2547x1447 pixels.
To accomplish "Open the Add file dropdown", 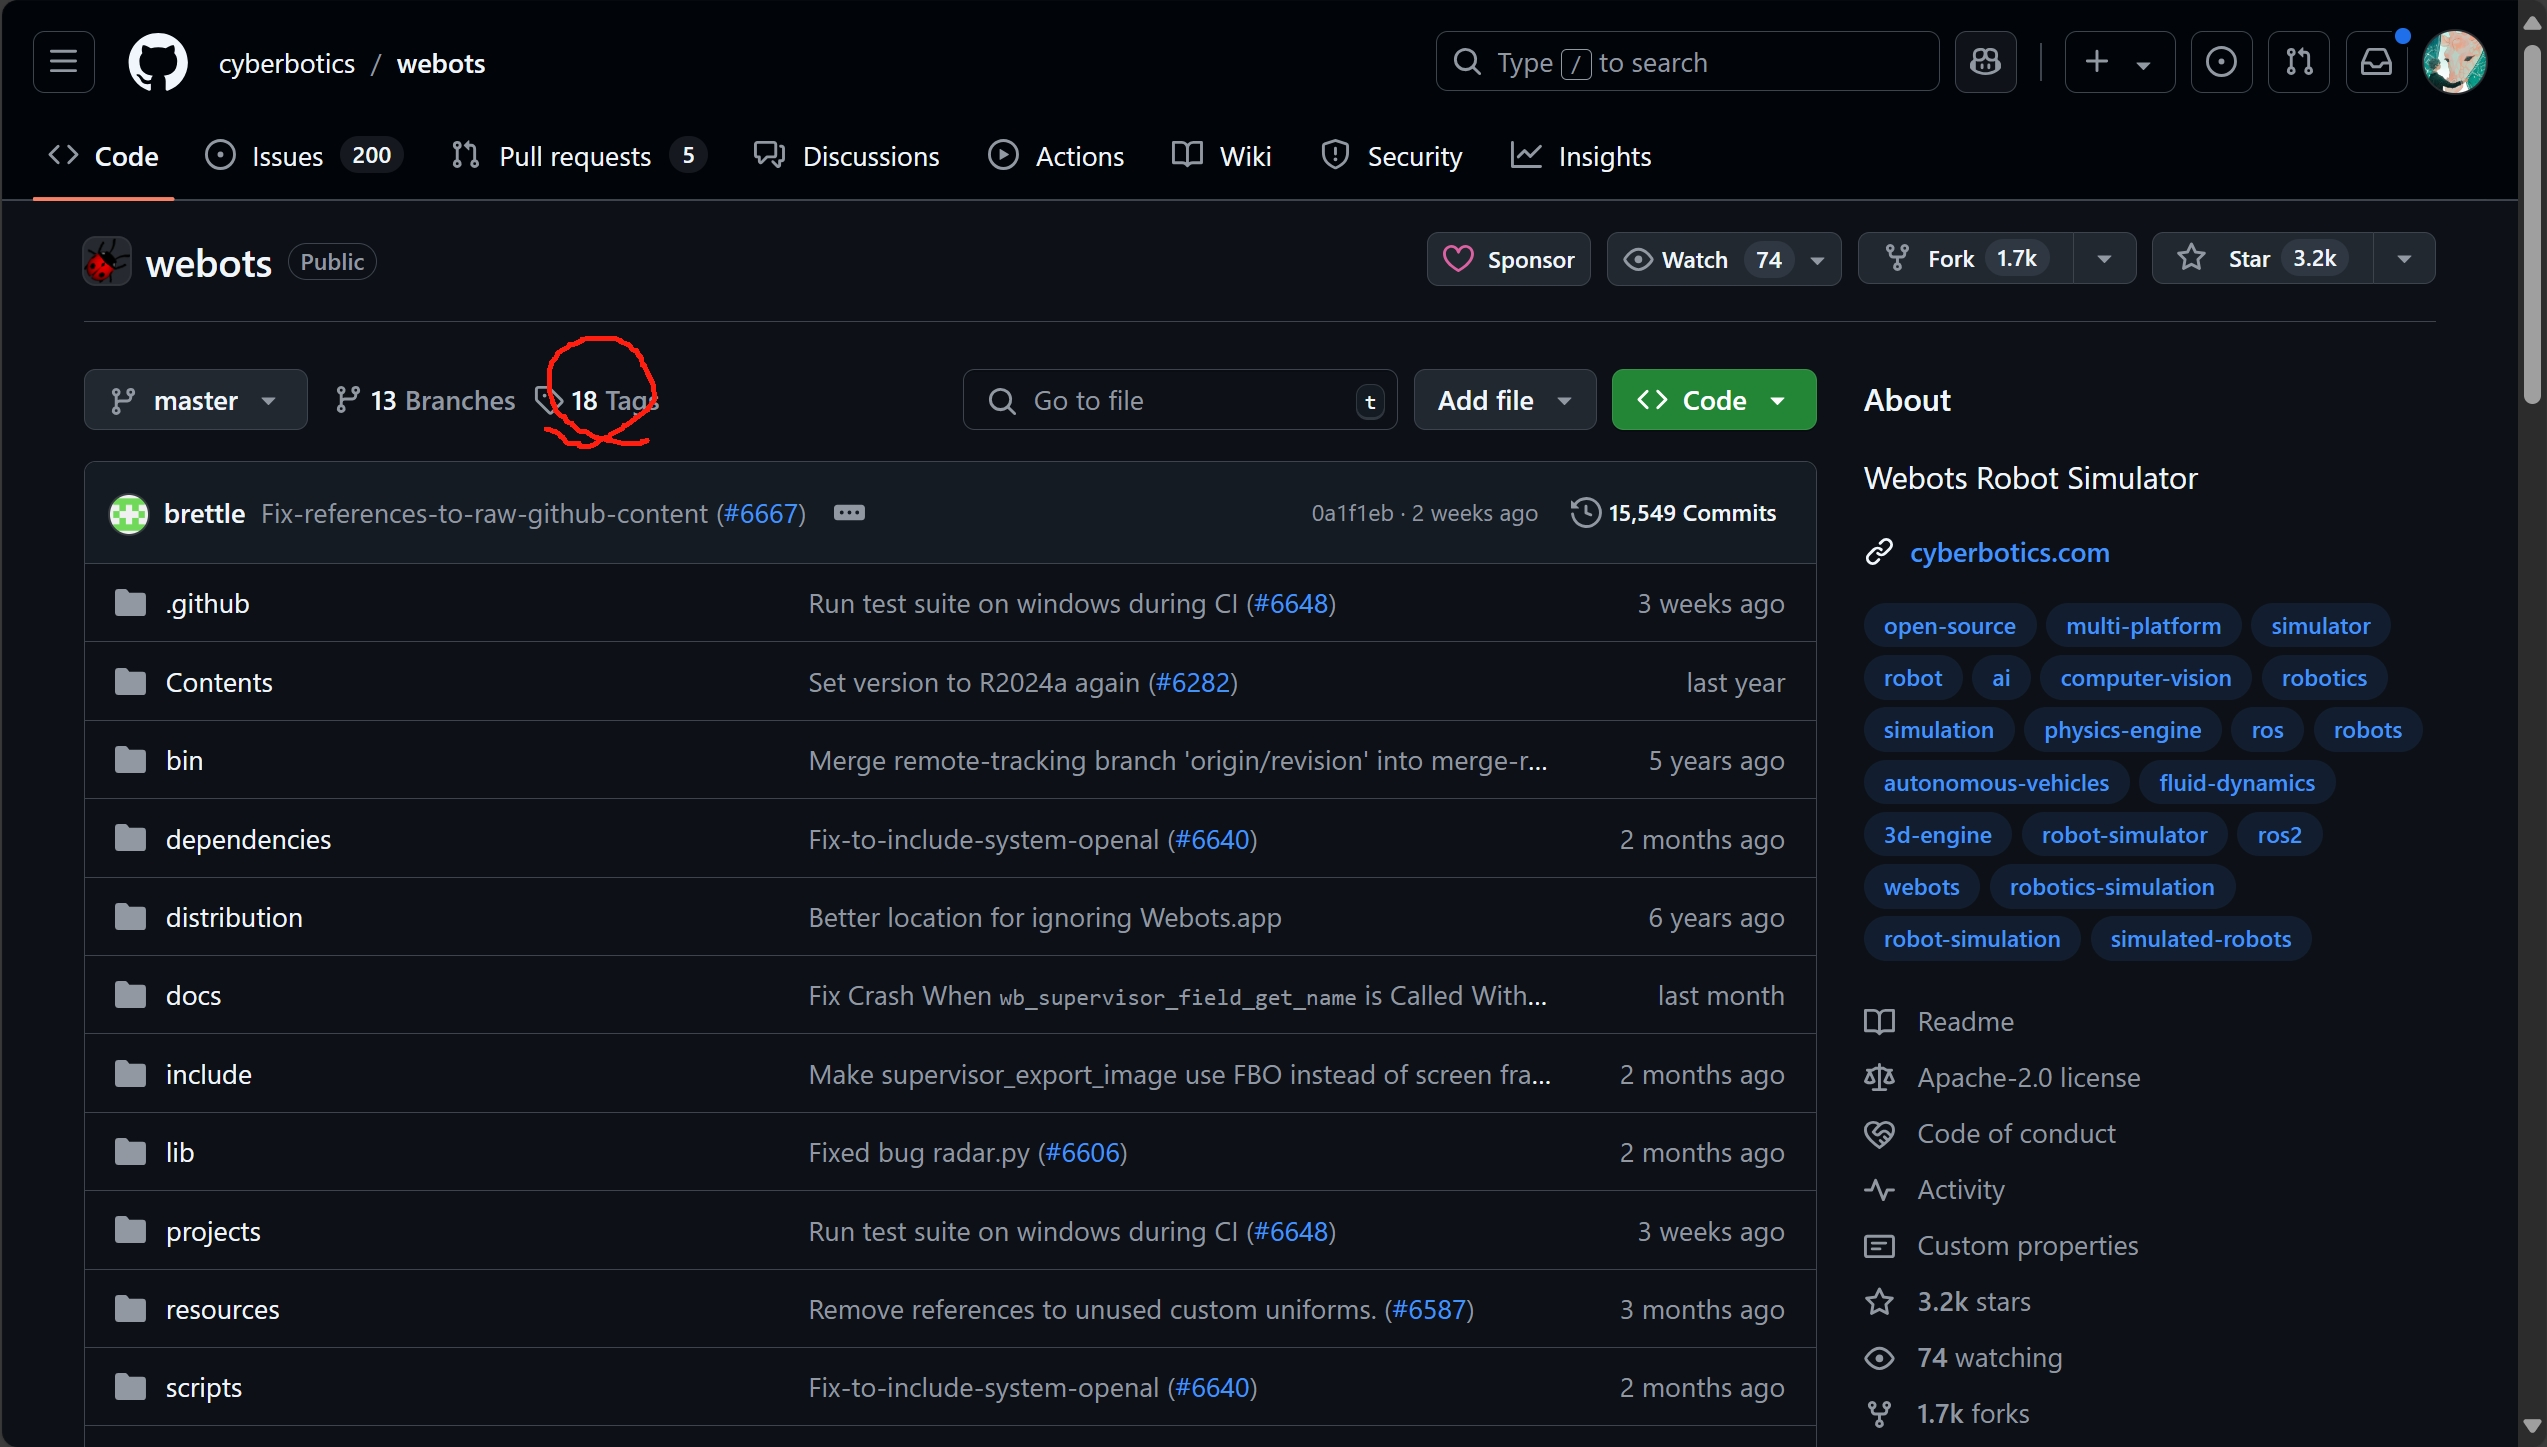I will [x=1504, y=400].
